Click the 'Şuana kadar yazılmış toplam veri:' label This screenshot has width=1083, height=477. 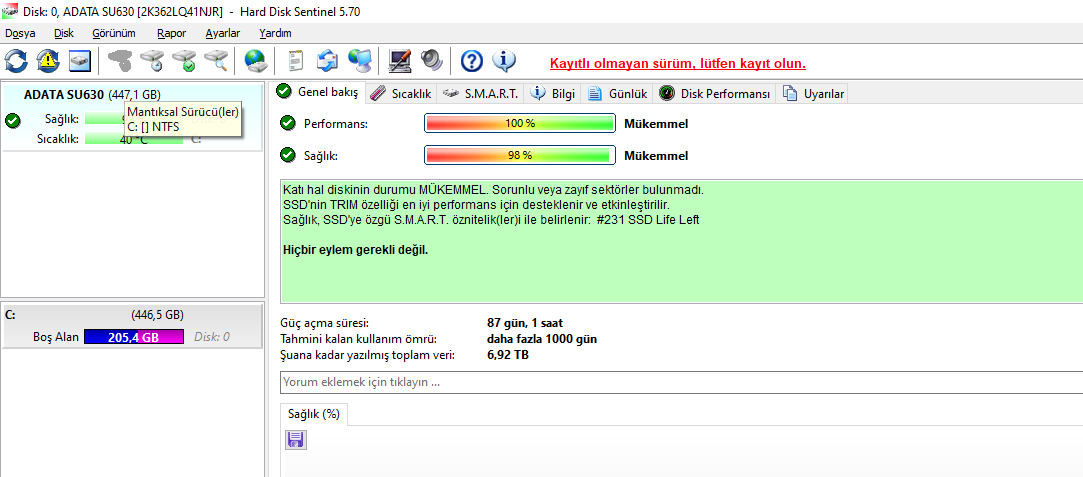367,355
